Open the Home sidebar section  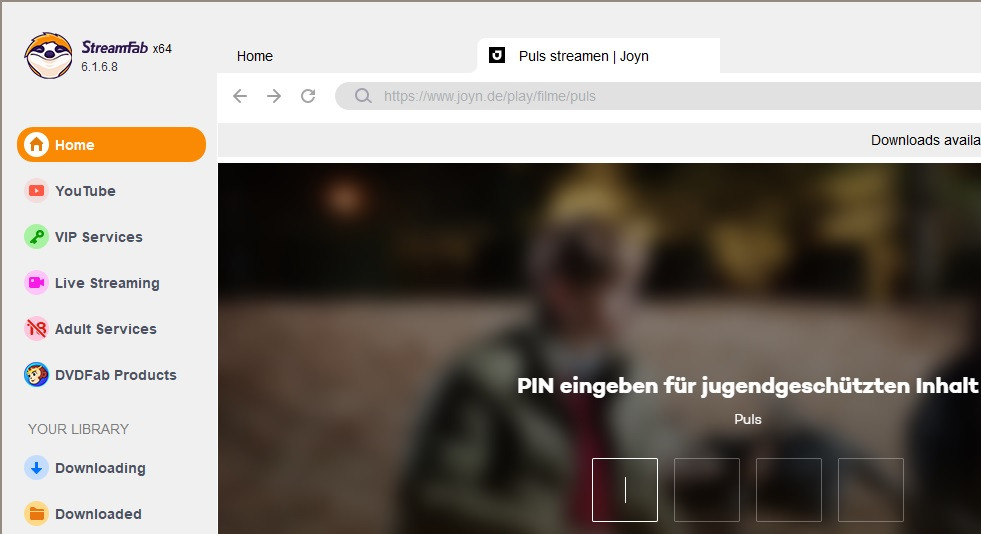pyautogui.click(x=111, y=145)
